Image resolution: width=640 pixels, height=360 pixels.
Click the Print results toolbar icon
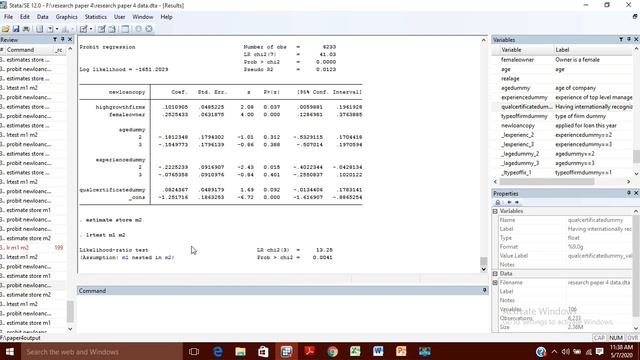coord(26,29)
